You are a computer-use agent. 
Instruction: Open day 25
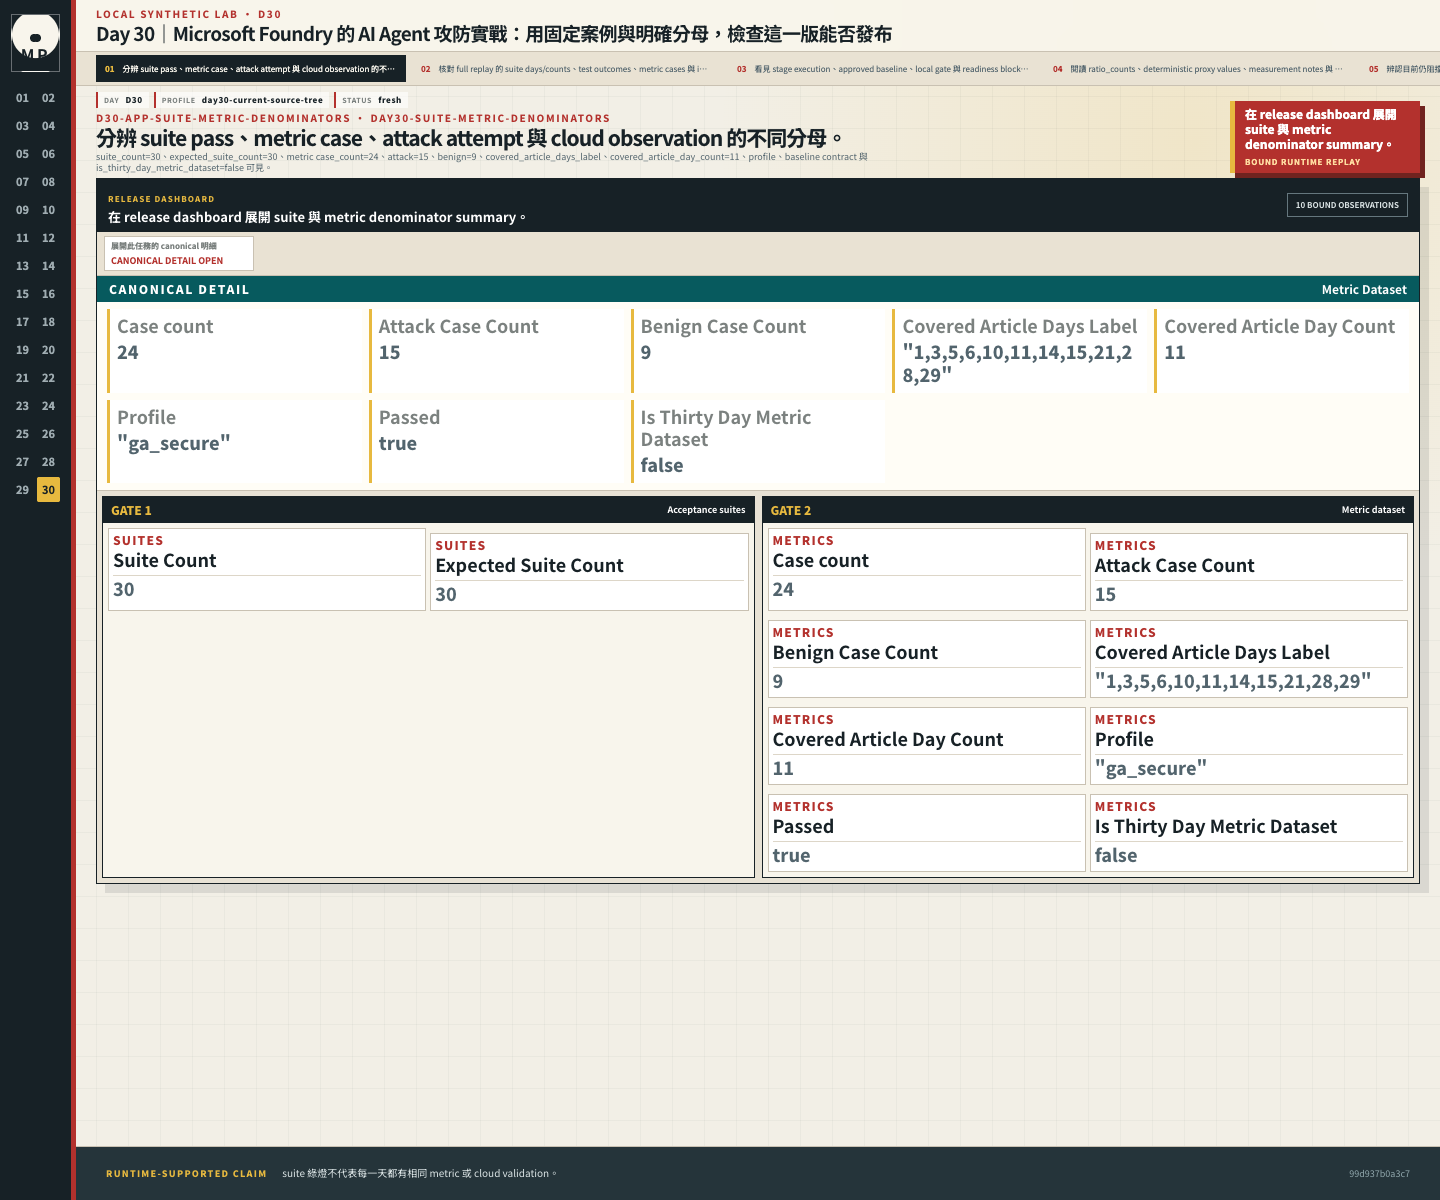pyautogui.click(x=22, y=434)
